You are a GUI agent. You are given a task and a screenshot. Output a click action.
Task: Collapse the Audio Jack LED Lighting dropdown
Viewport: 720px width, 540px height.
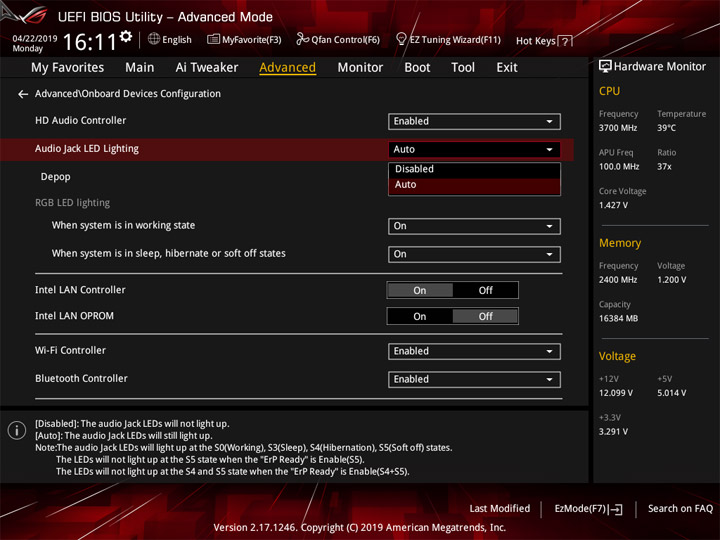pyautogui.click(x=474, y=150)
